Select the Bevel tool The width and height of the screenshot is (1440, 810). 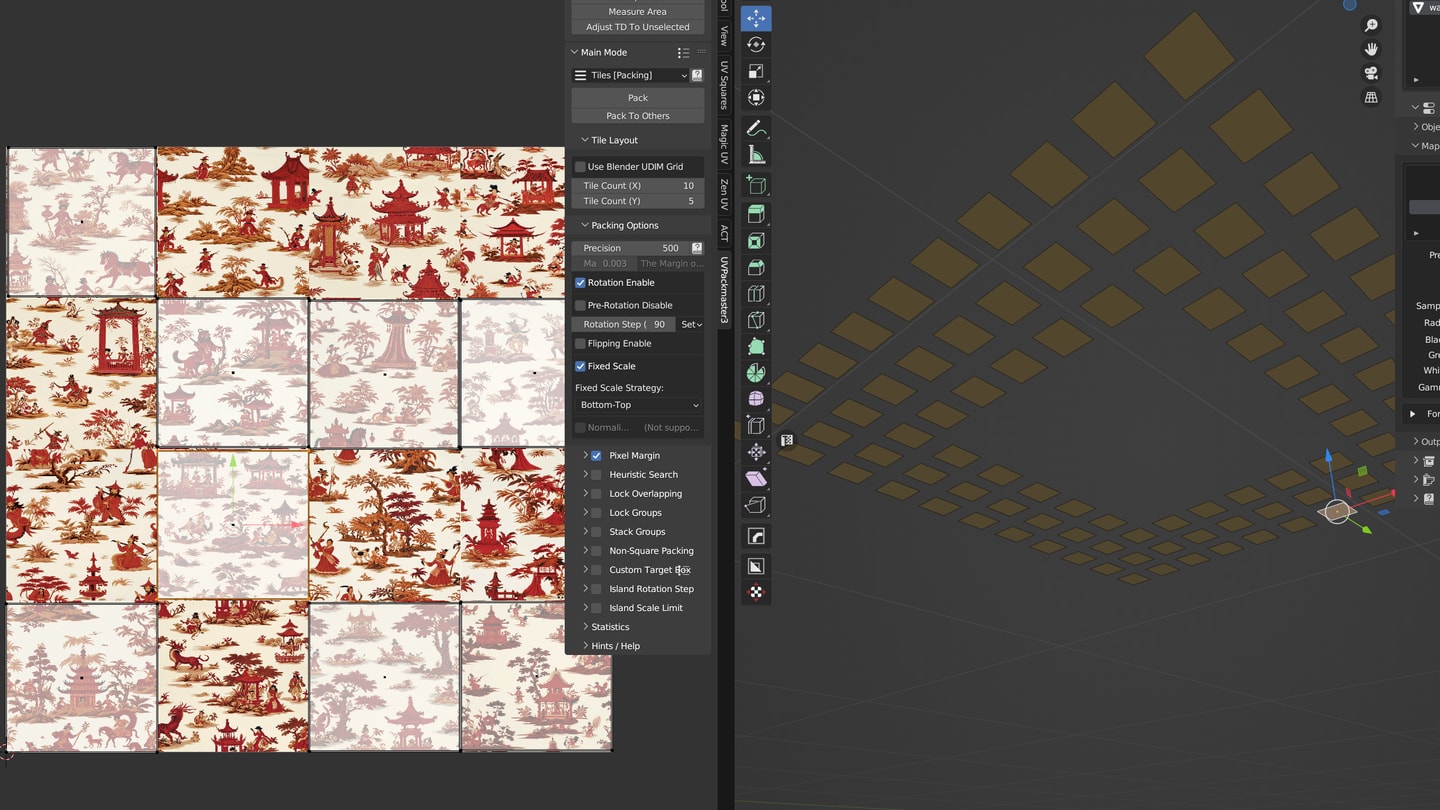(x=756, y=267)
